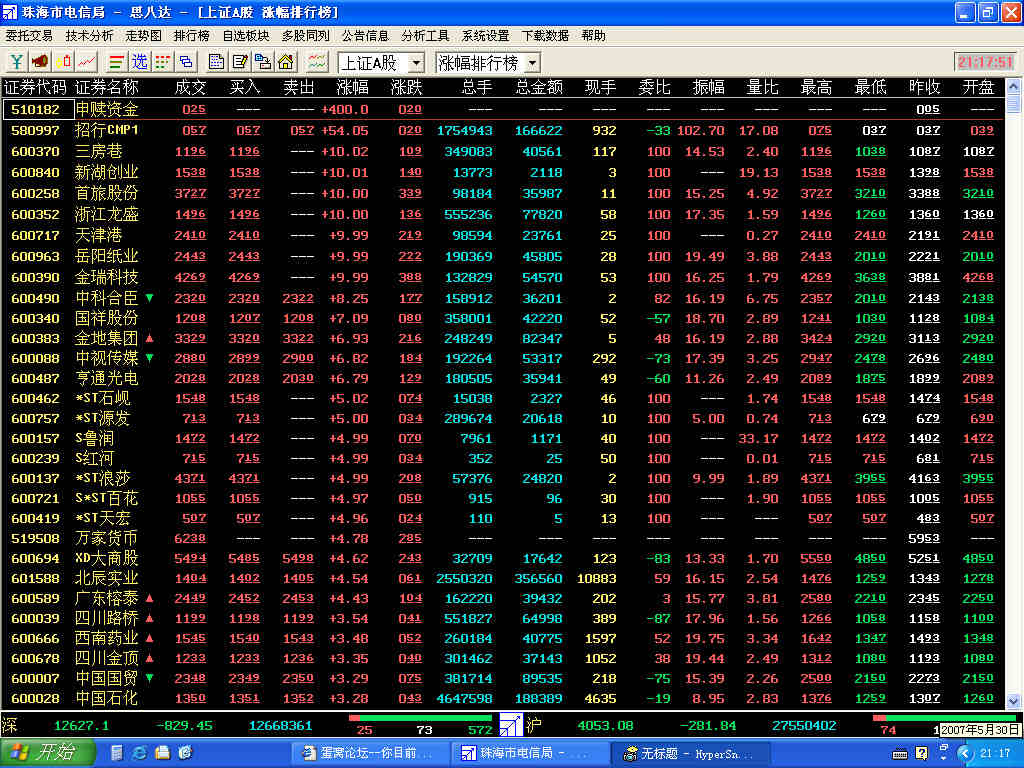Image resolution: width=1024 pixels, height=768 pixels.
Task: Open the 多股同列 menu
Action: pyautogui.click(x=306, y=35)
